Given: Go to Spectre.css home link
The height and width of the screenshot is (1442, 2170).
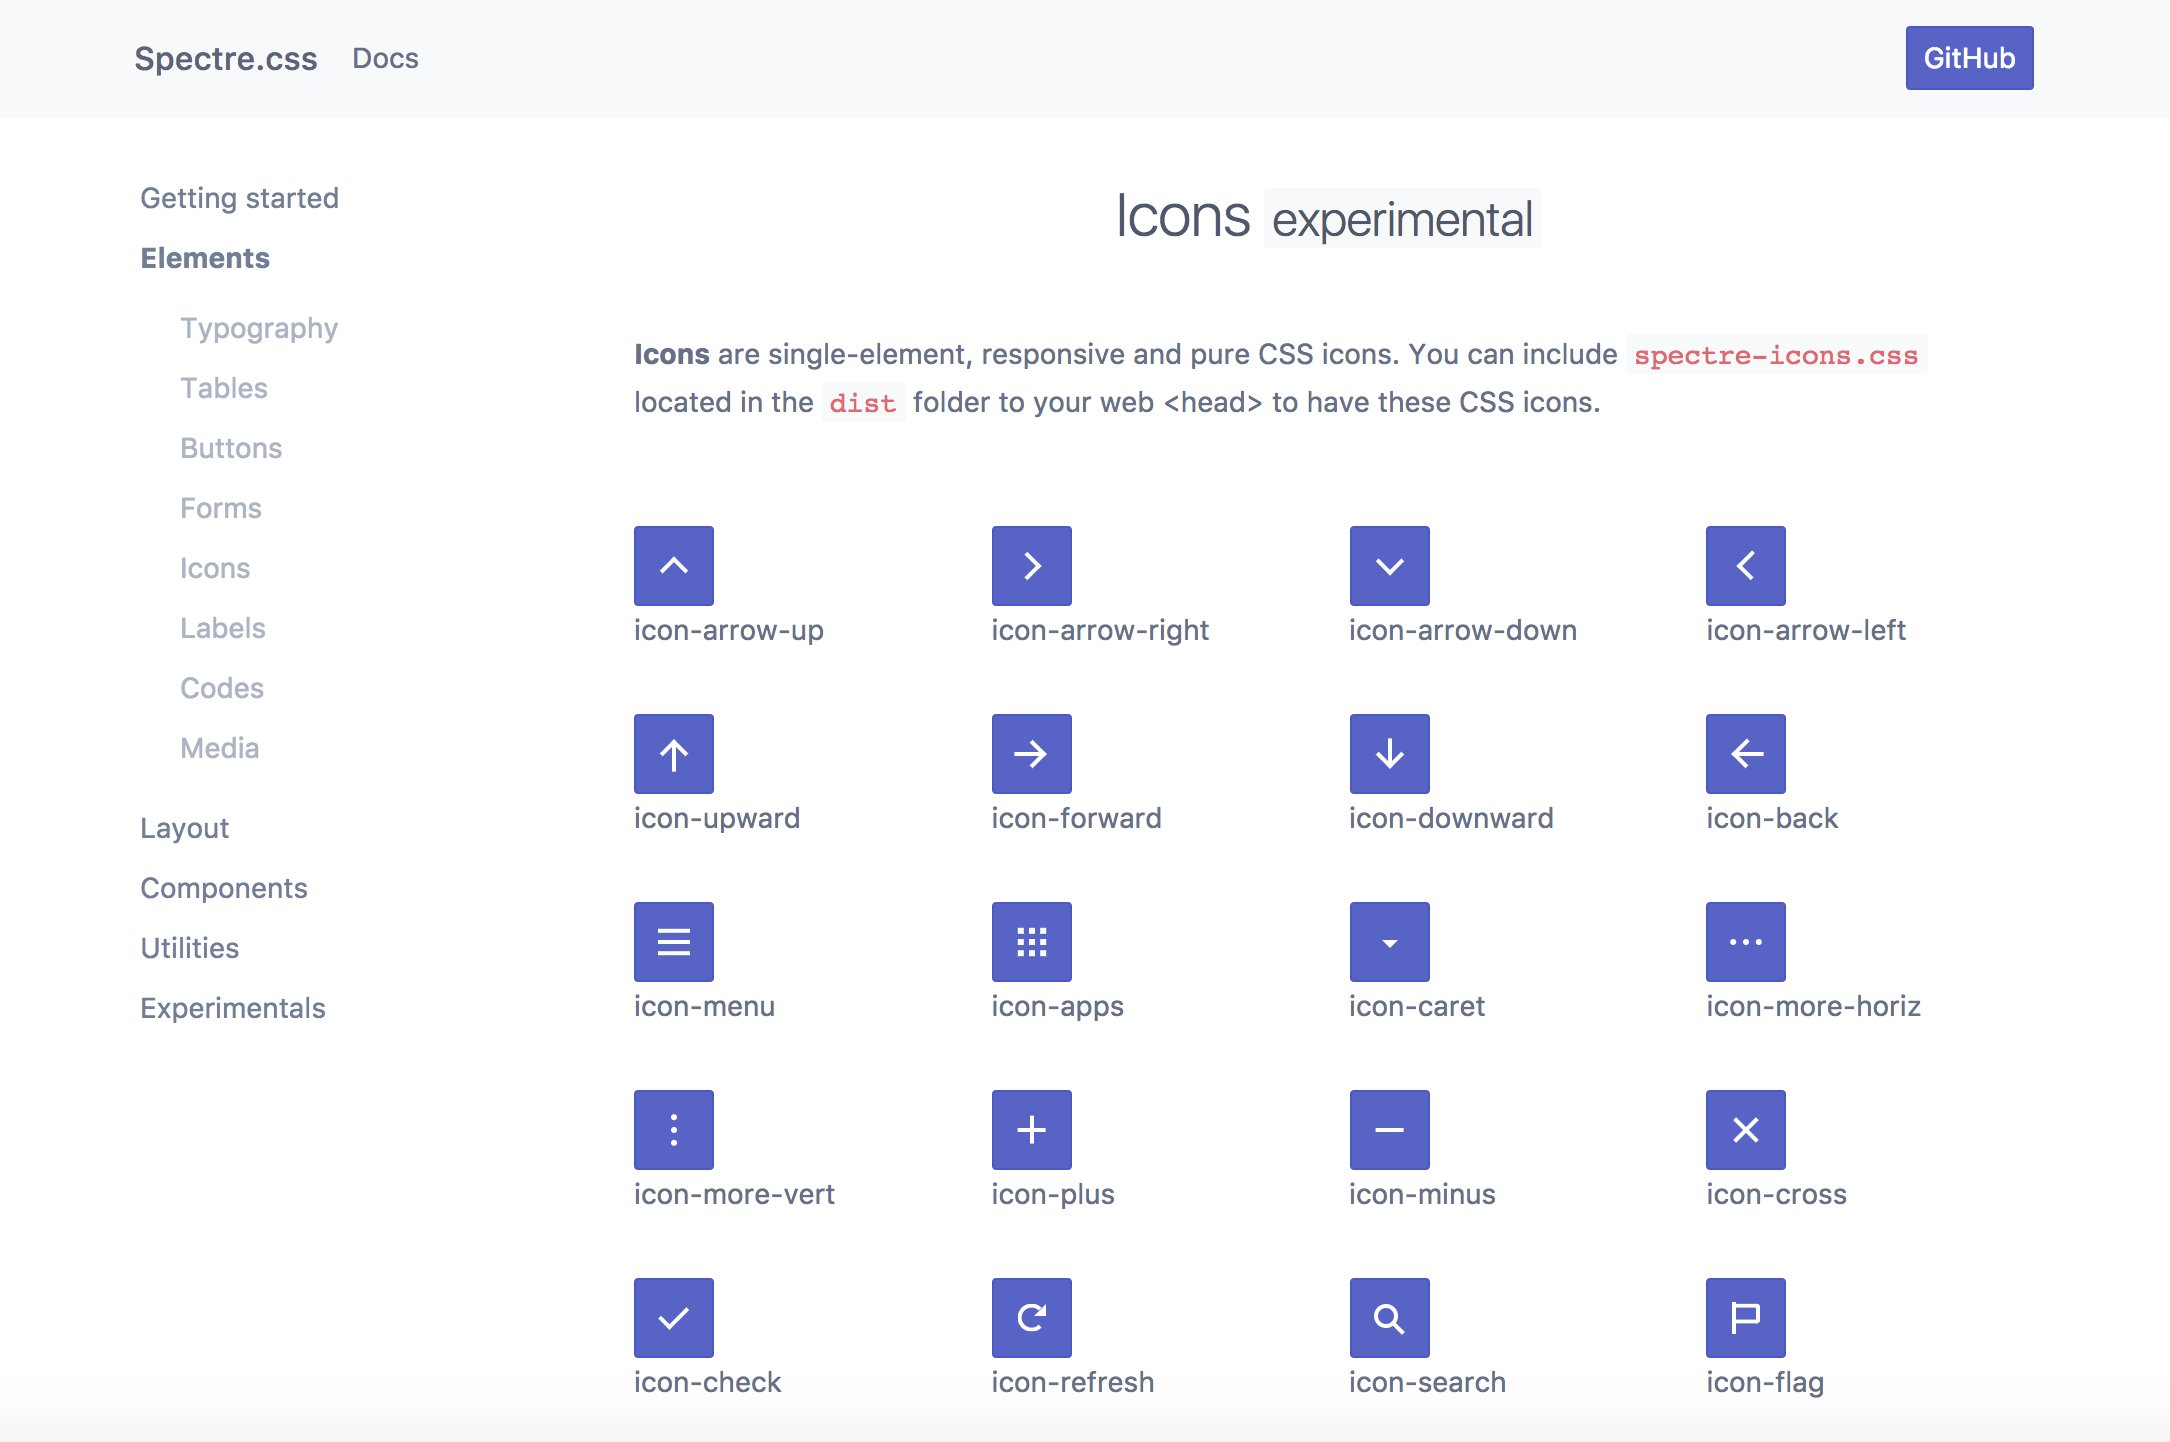Looking at the screenshot, I should click(226, 59).
